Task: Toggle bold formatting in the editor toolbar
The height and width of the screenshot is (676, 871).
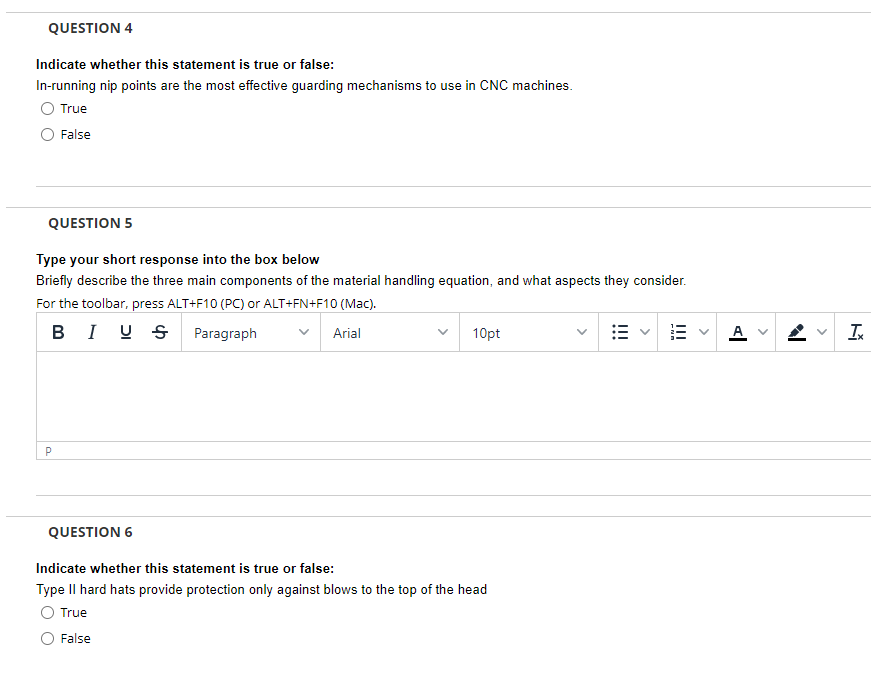Action: pyautogui.click(x=58, y=332)
